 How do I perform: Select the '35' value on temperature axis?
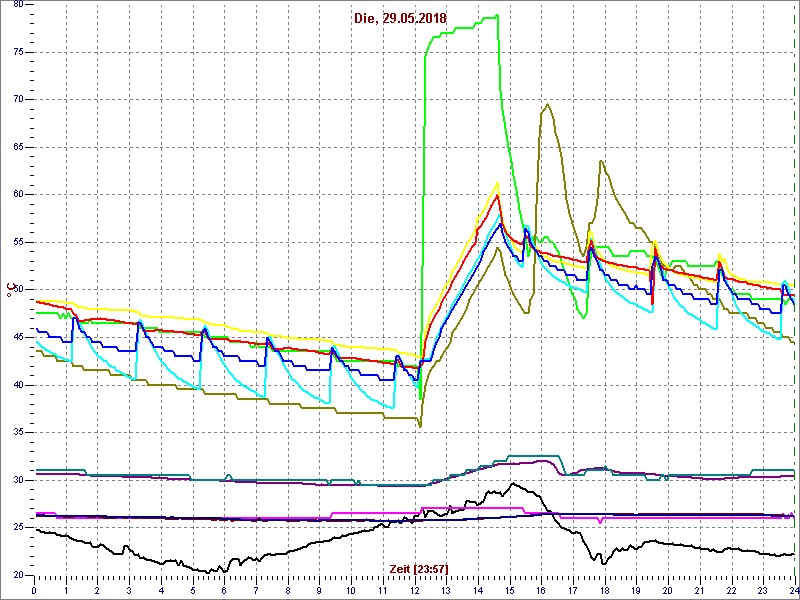point(17,433)
